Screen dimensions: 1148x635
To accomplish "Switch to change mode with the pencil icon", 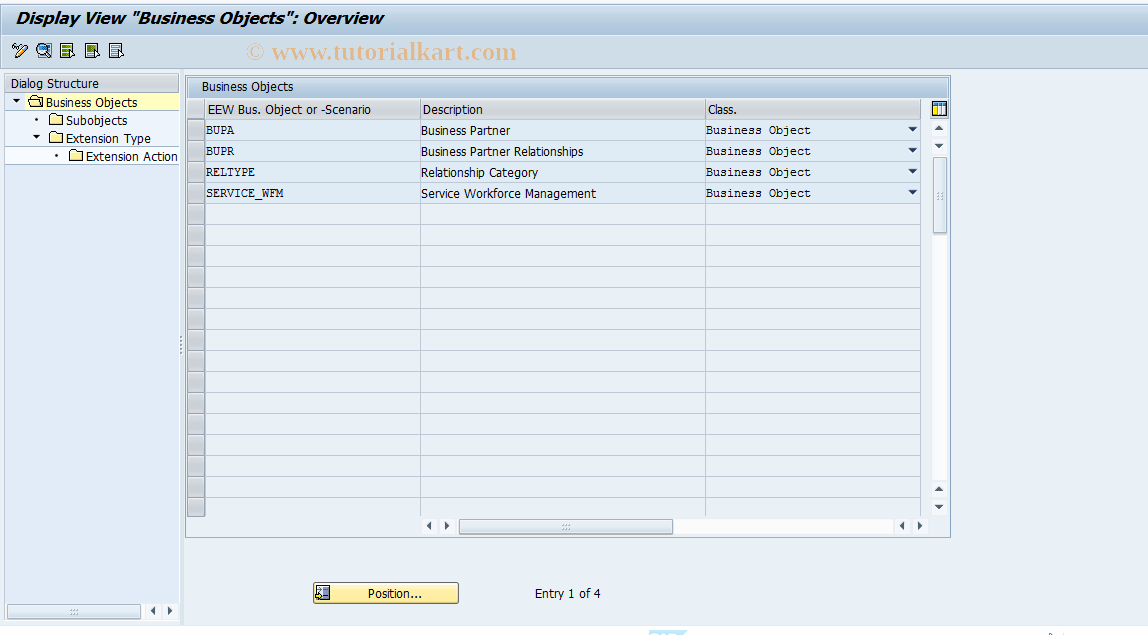I will [20, 51].
